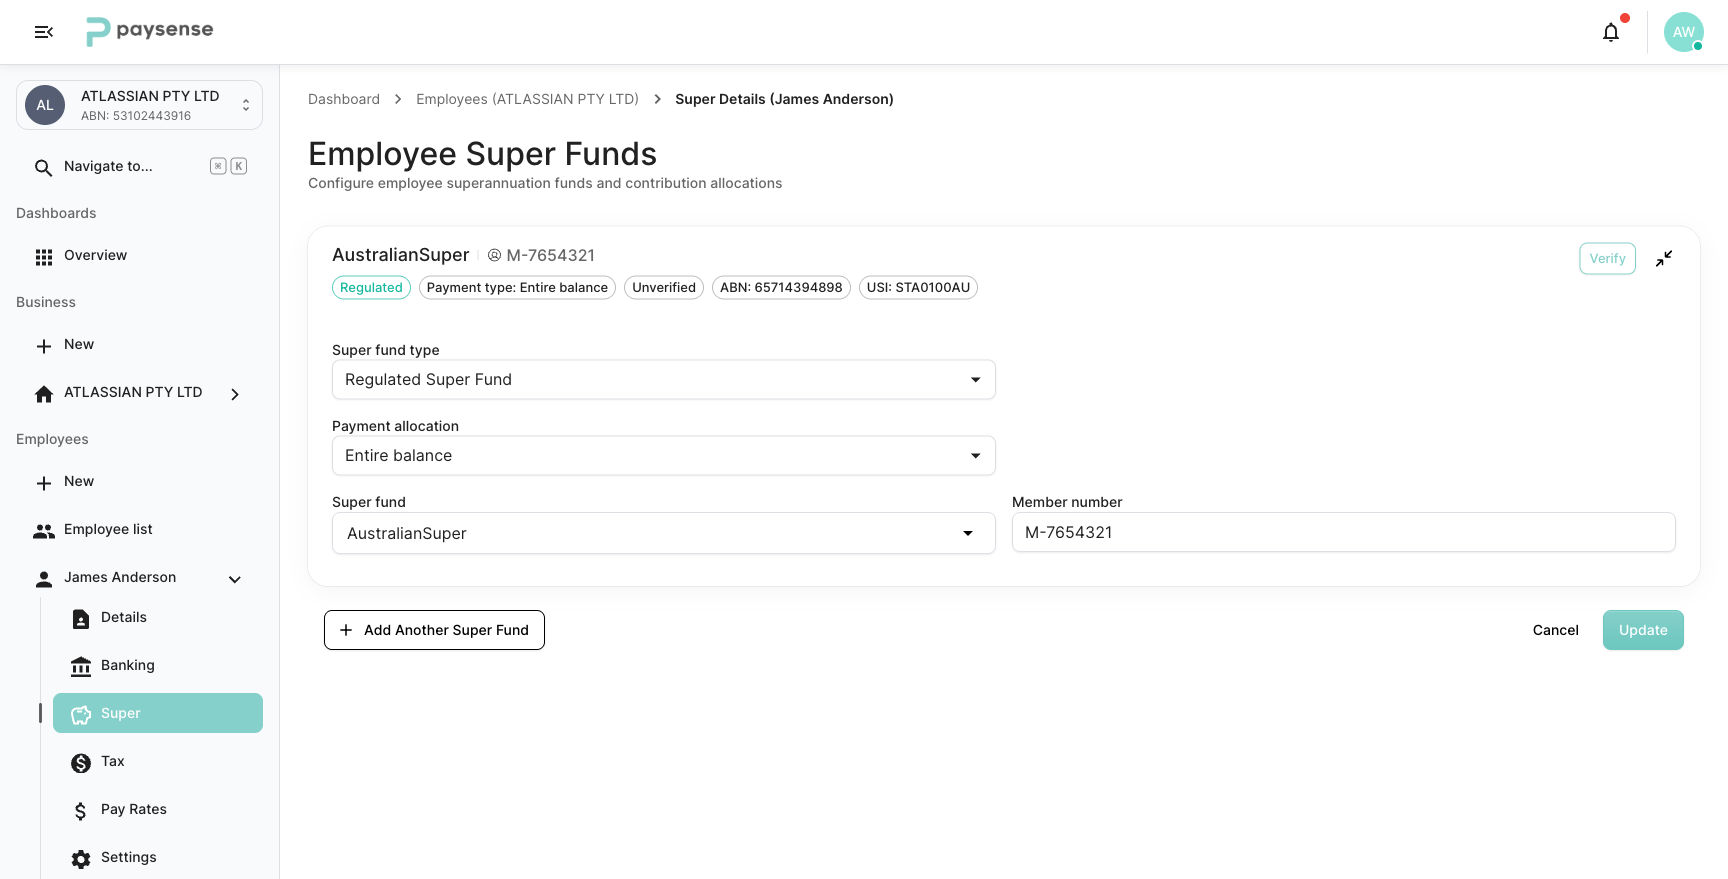The image size is (1728, 879).
Task: Click the search magnifier icon
Action: click(x=43, y=167)
